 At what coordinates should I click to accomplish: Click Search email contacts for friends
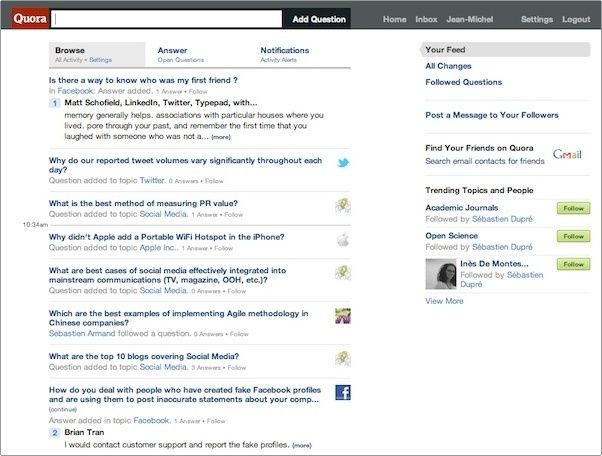[x=485, y=161]
